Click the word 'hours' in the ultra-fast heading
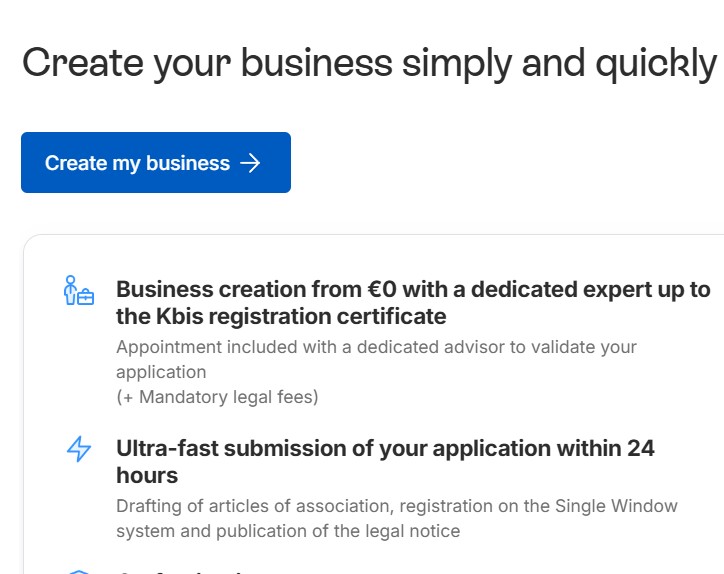The width and height of the screenshot is (724, 574). click(147, 475)
